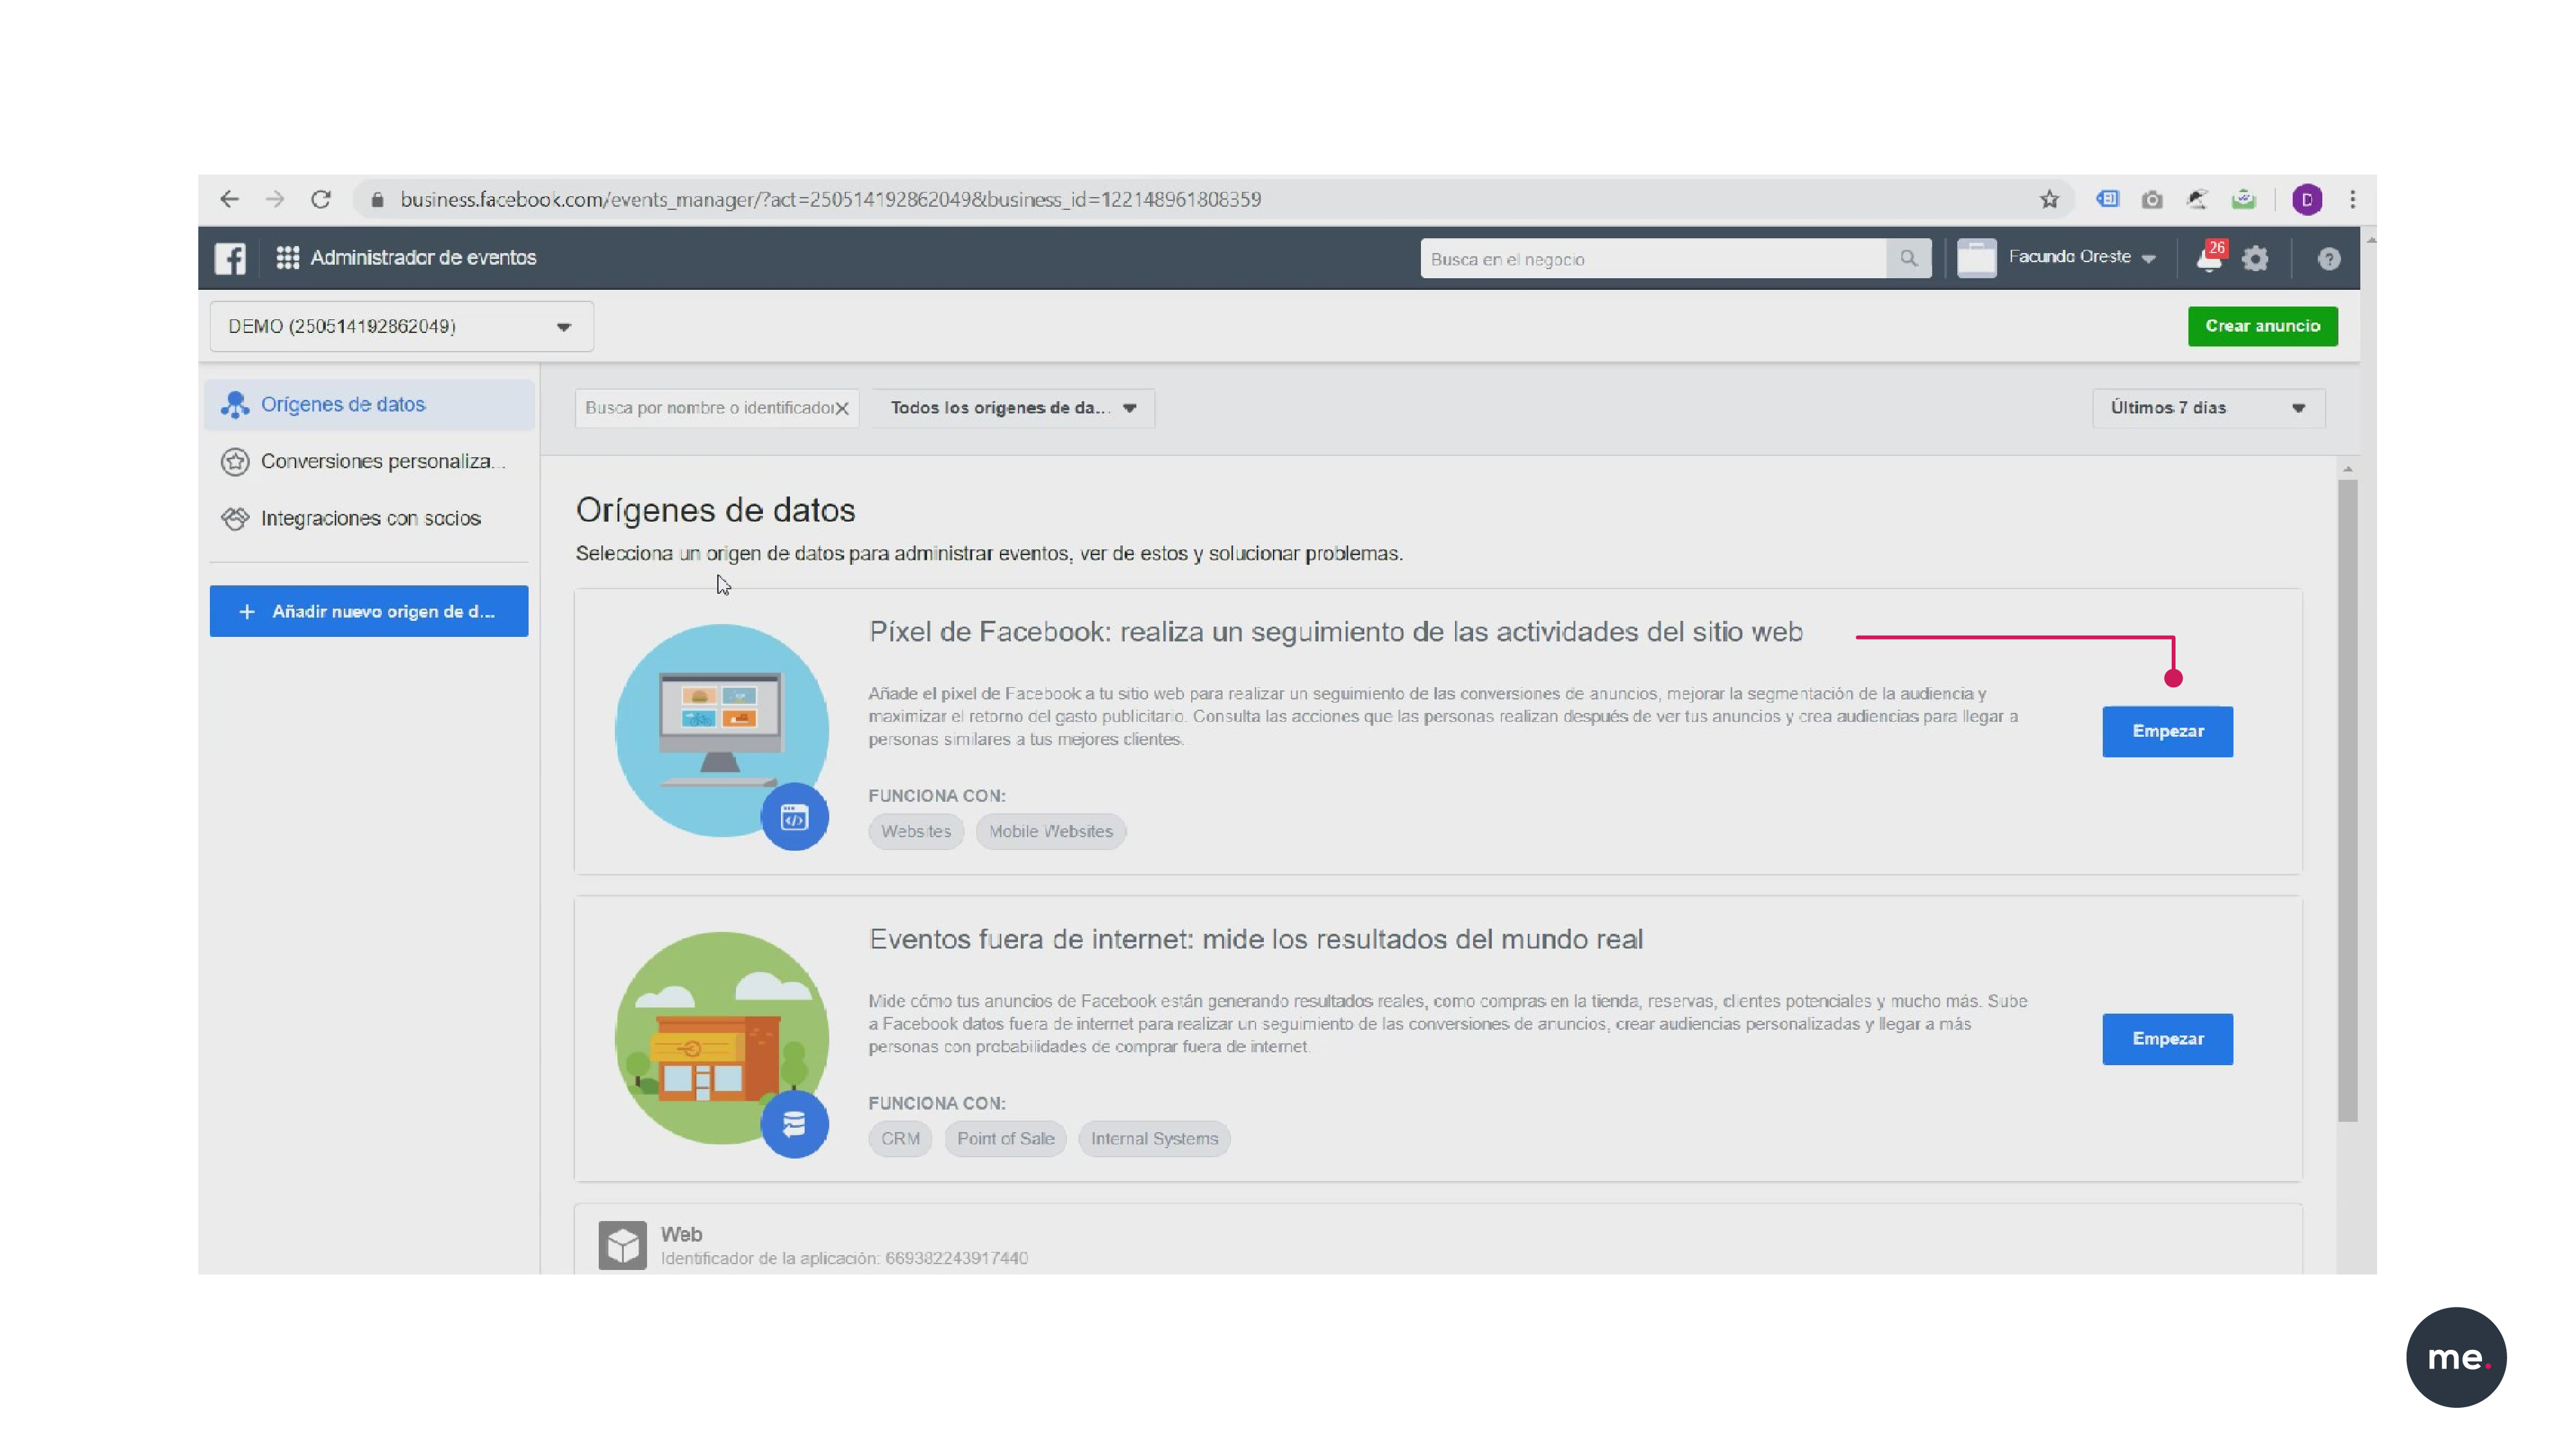Open the settings gear icon
The image size is (2576, 1449).
[2255, 259]
